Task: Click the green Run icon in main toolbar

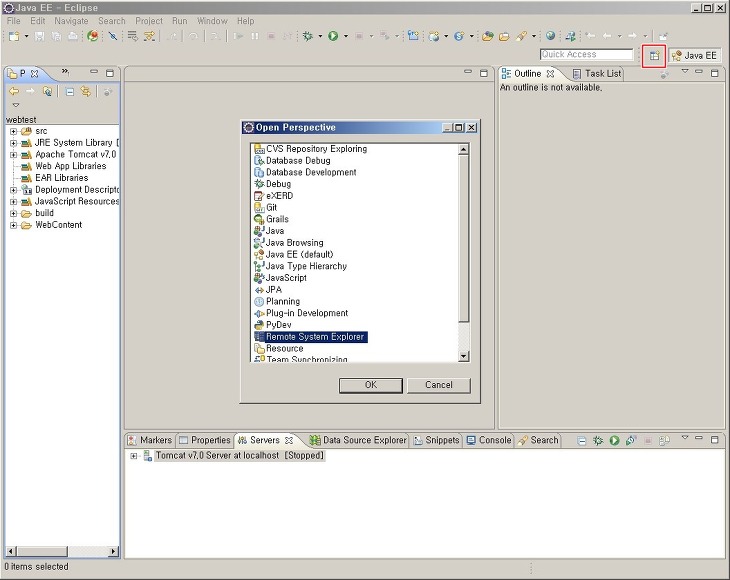Action: 333,36
